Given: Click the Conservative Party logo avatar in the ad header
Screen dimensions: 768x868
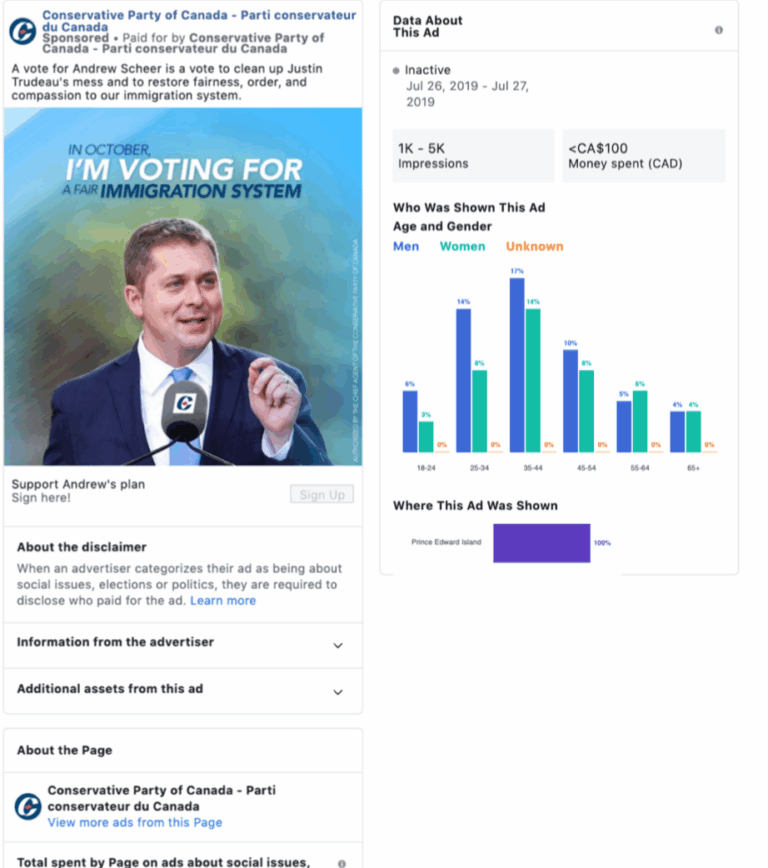Looking at the screenshot, I should tap(23, 31).
